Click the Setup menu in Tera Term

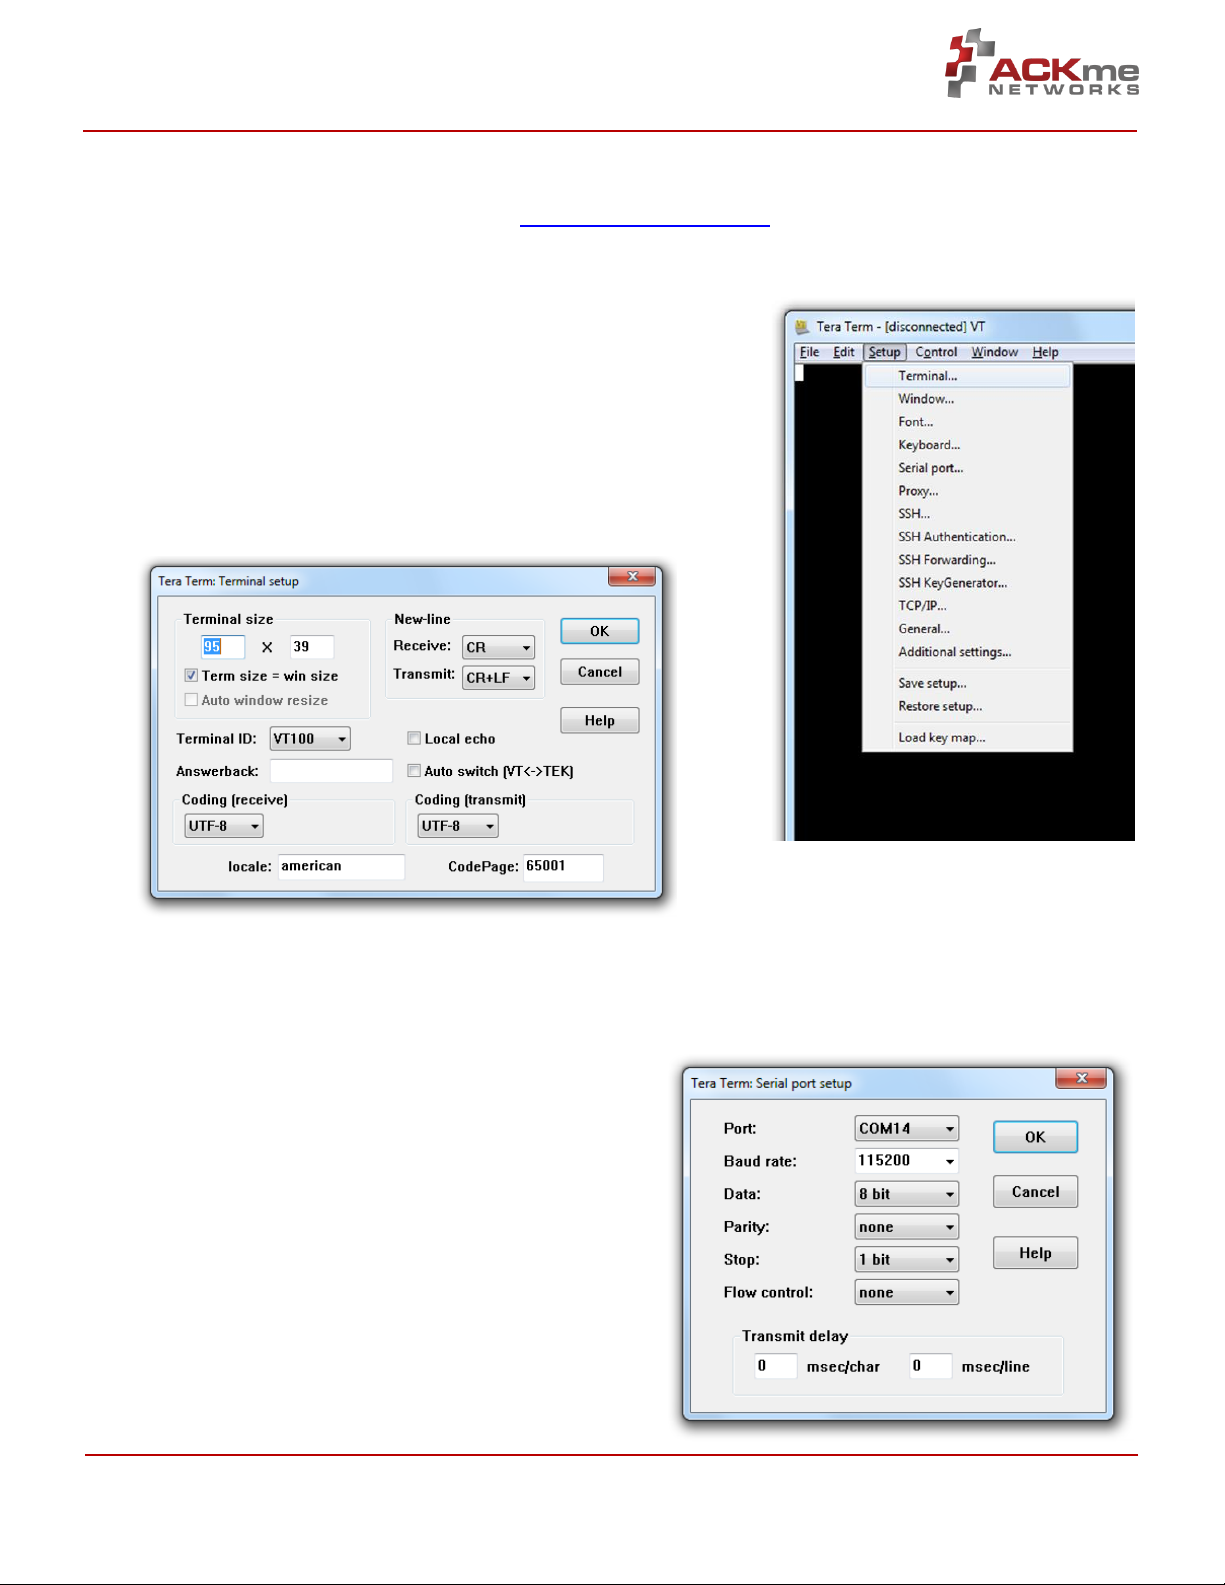pyautogui.click(x=884, y=352)
